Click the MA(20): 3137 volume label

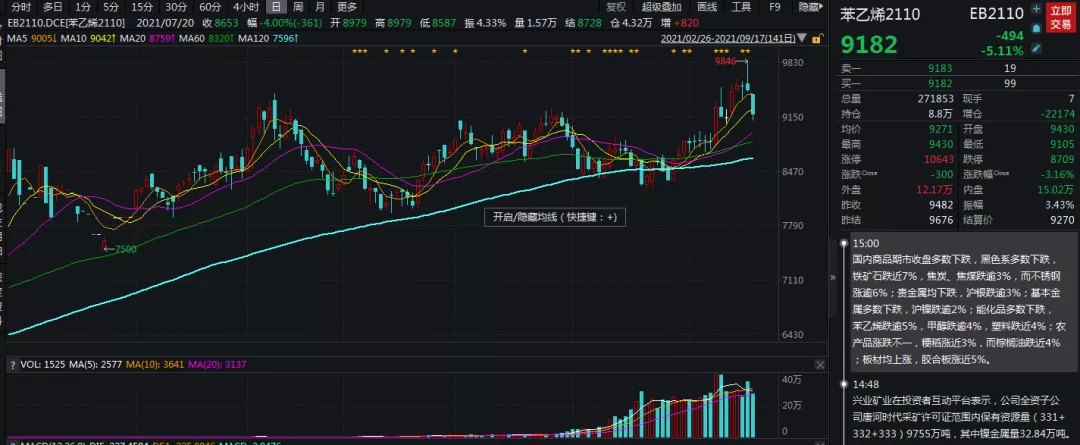[x=217, y=364]
